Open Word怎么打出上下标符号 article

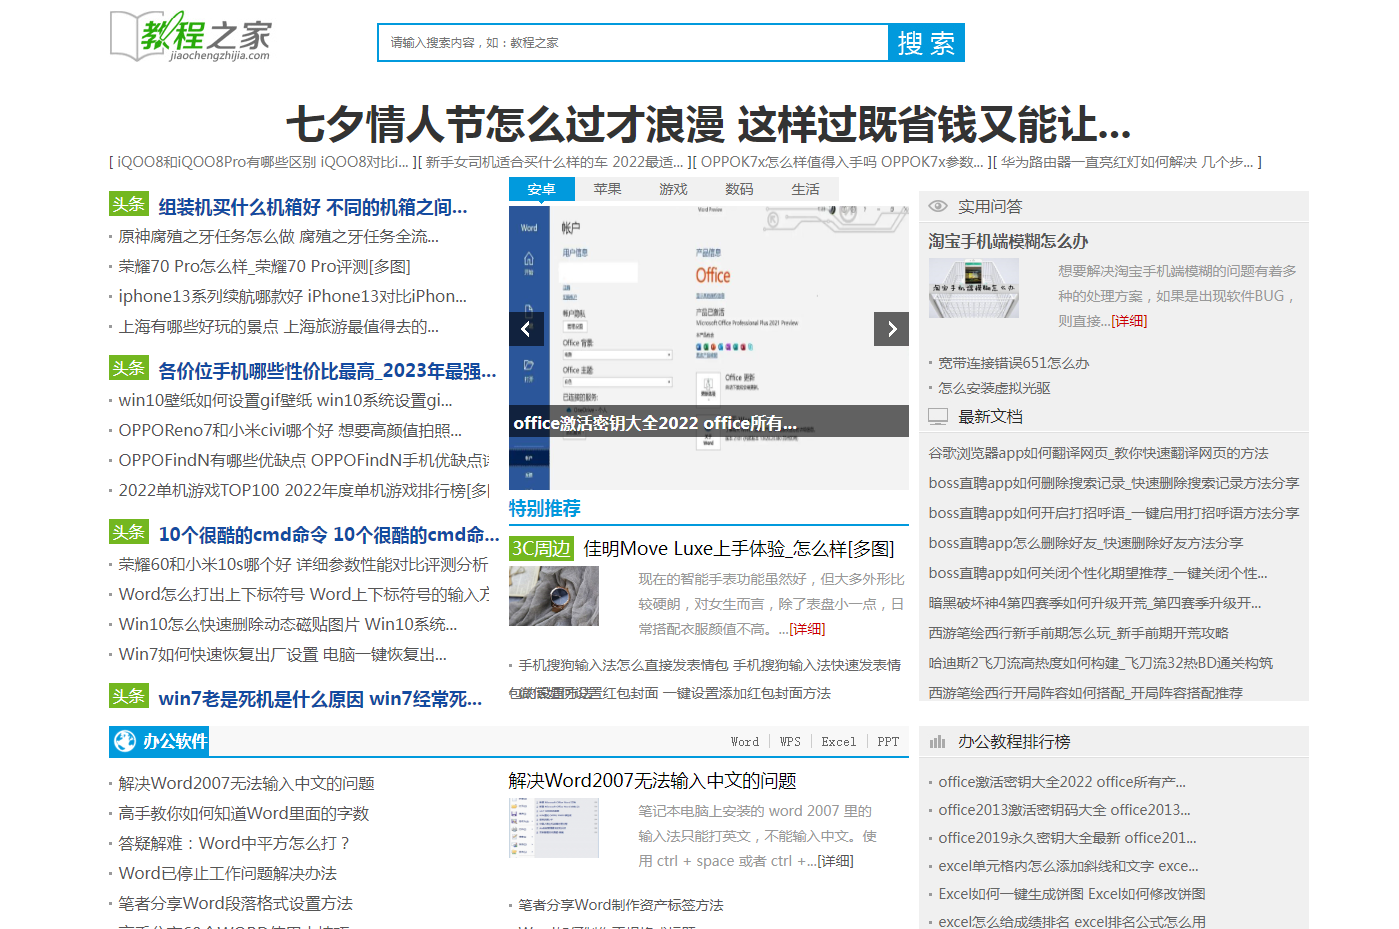point(304,595)
